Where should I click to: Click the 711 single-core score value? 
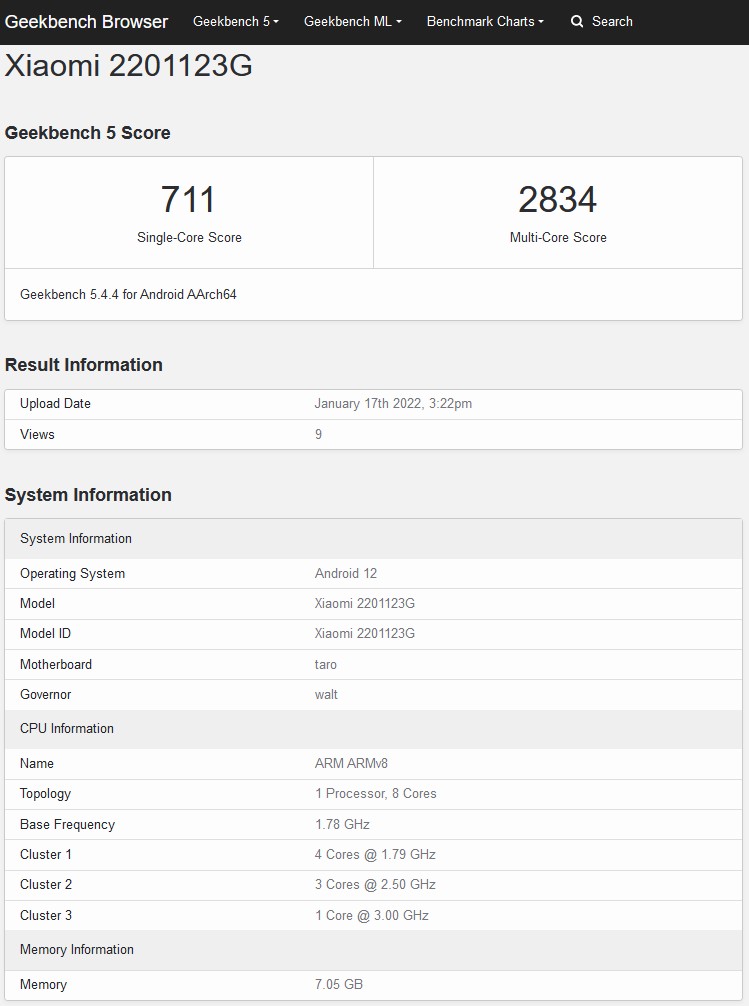pyautogui.click(x=188, y=199)
